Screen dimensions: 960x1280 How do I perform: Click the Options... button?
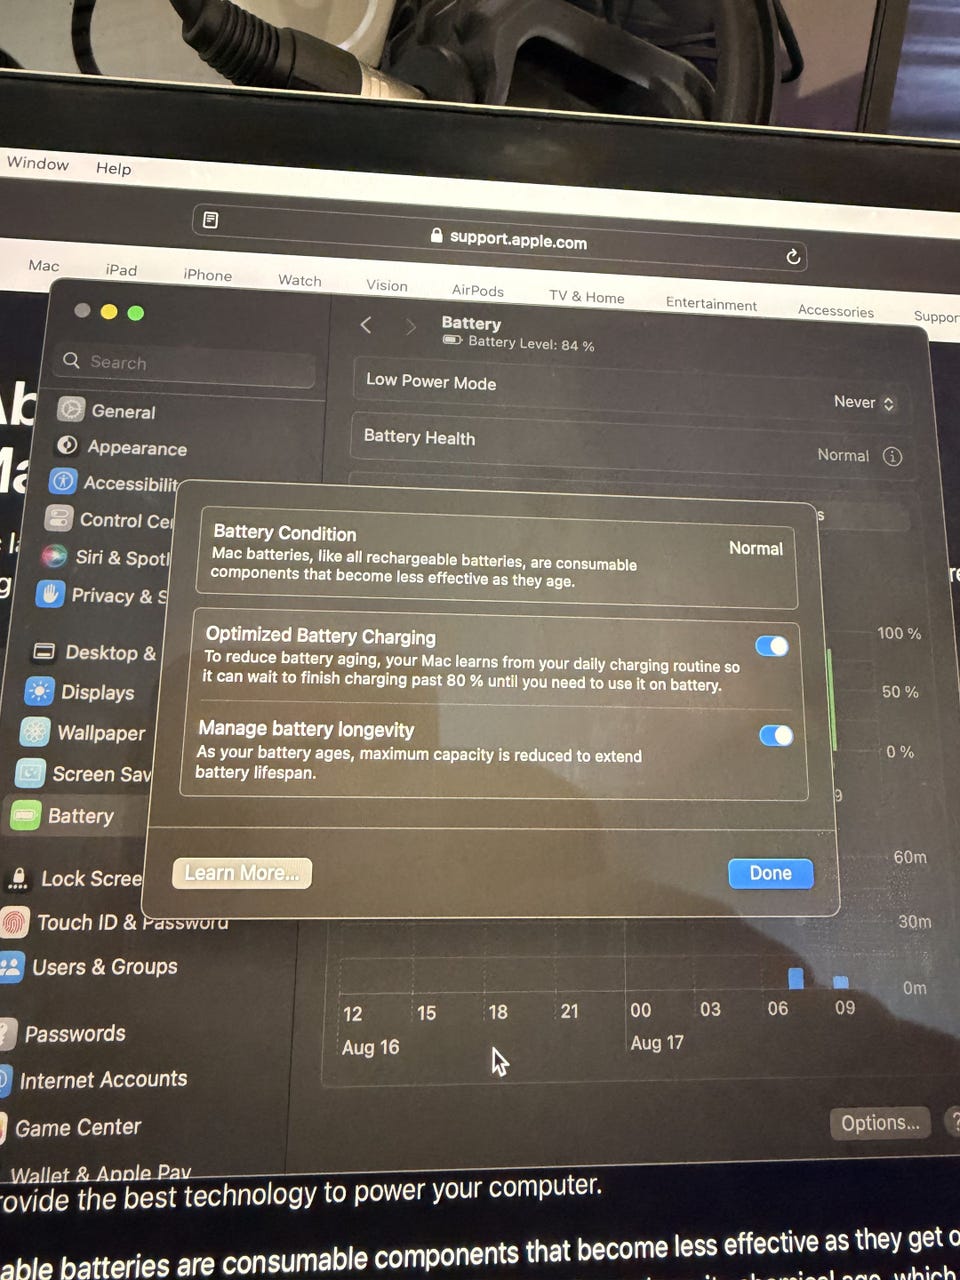coord(880,1123)
